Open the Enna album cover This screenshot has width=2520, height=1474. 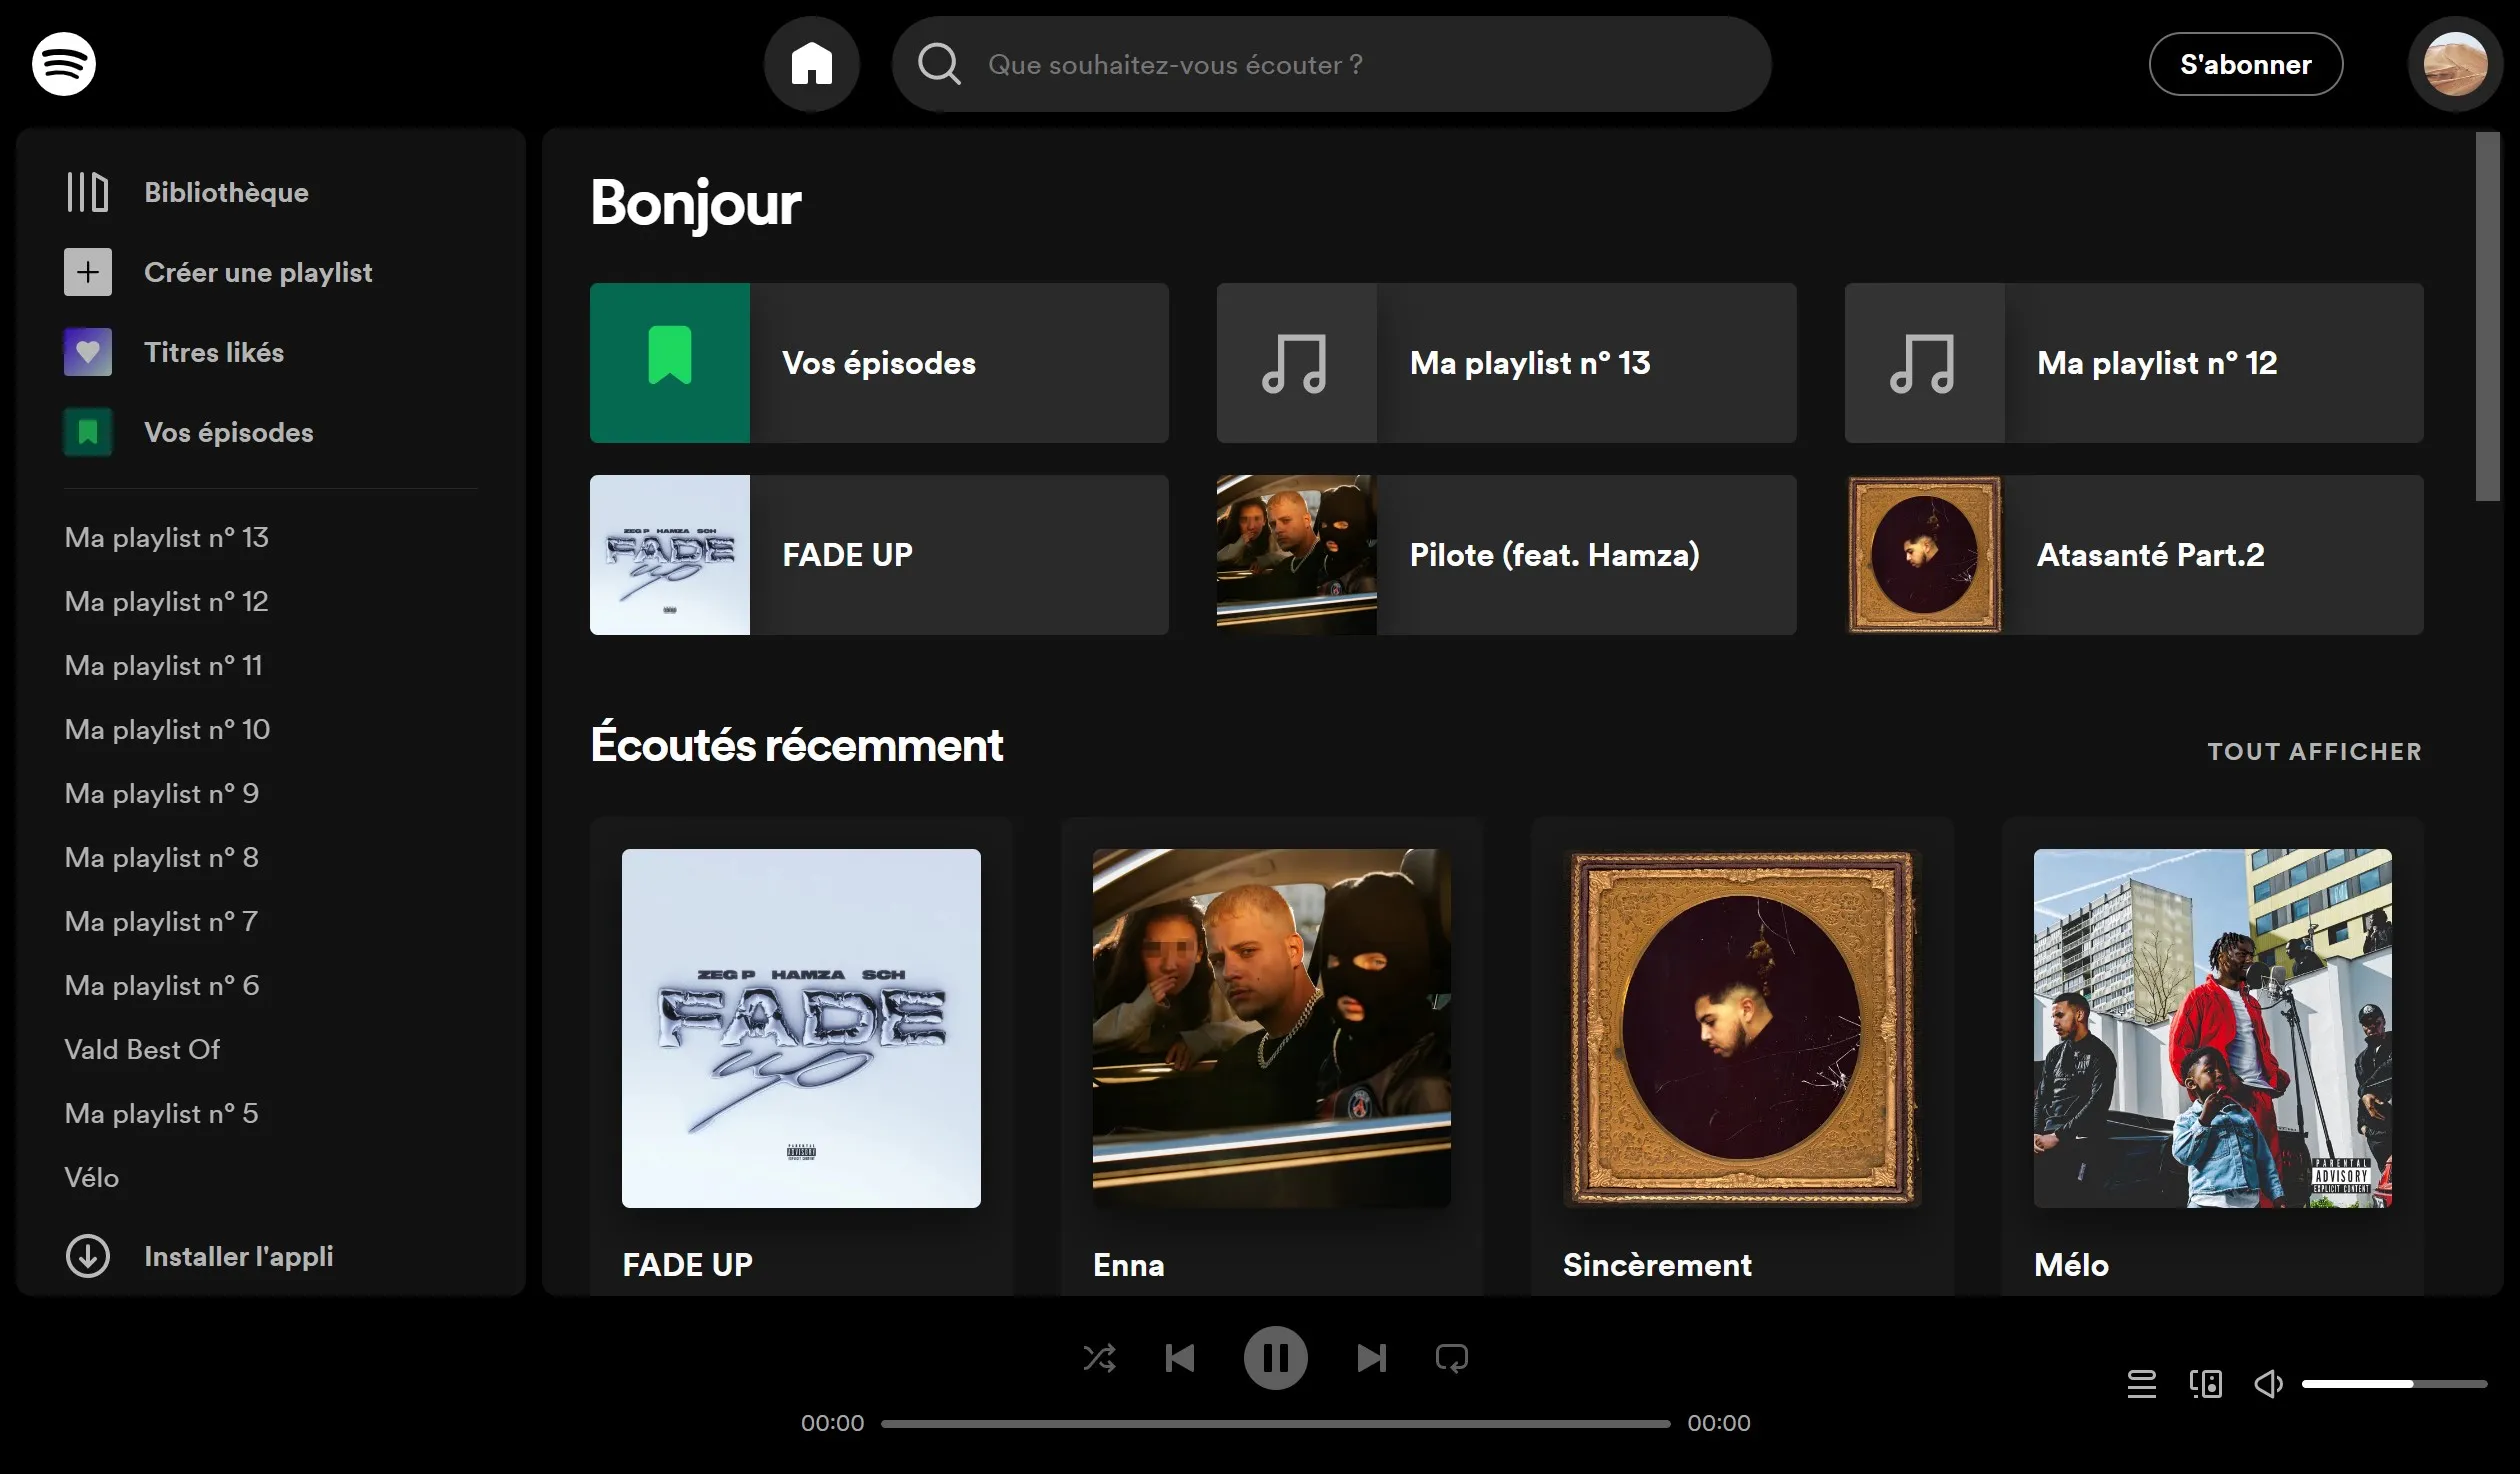[x=1272, y=1028]
